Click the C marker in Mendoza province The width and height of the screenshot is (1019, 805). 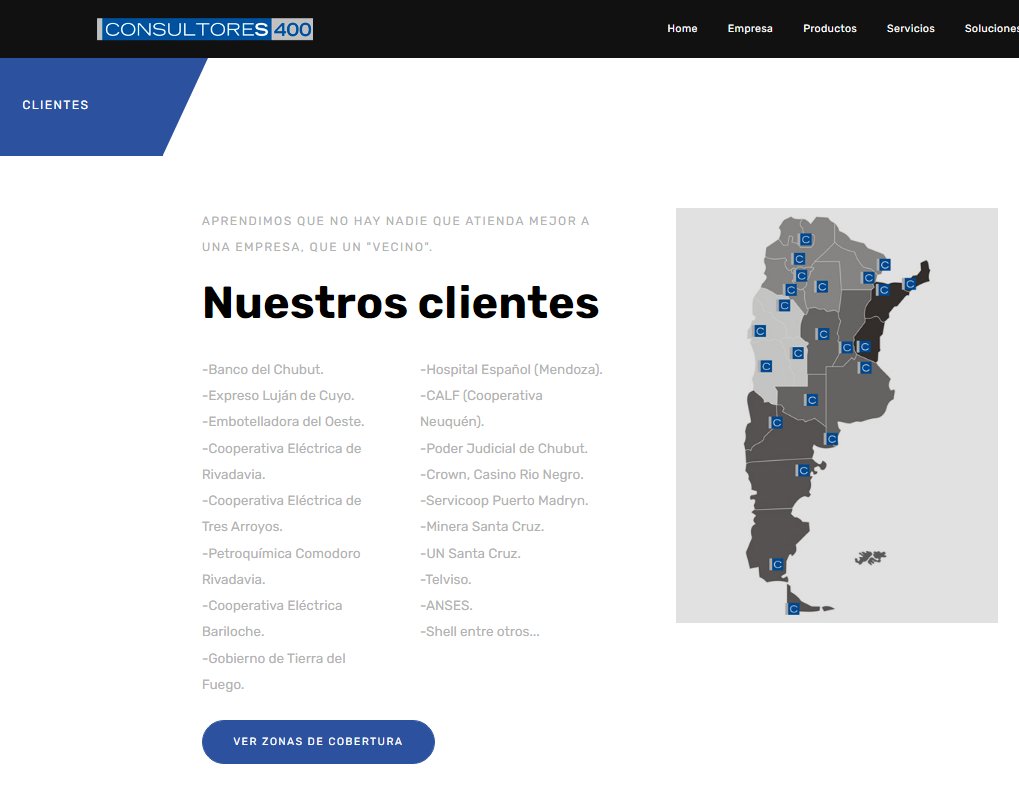766,366
